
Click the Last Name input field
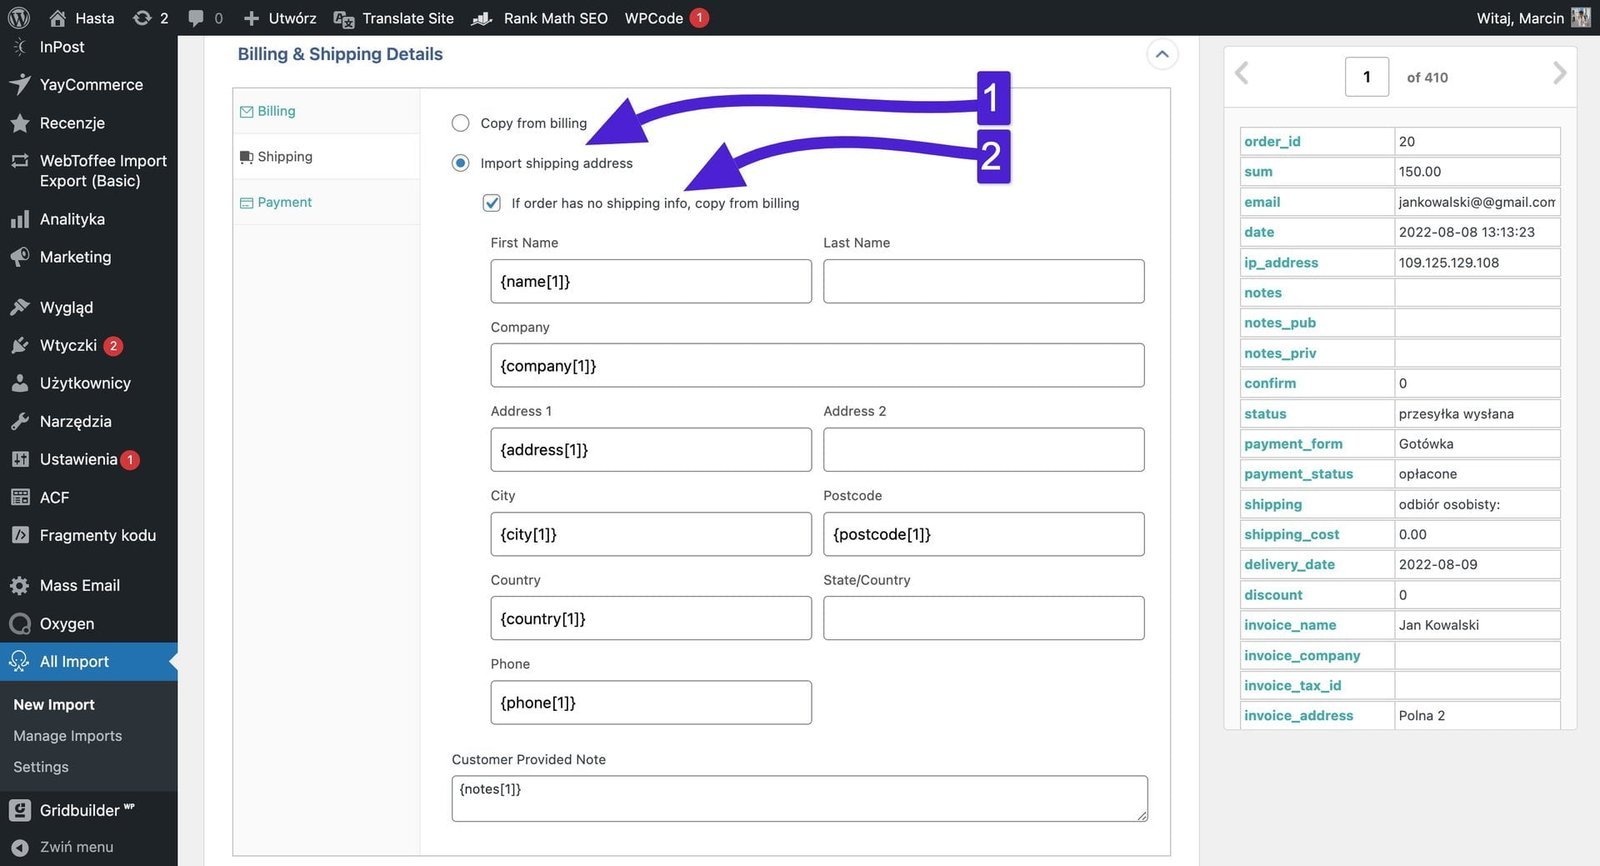tap(983, 282)
